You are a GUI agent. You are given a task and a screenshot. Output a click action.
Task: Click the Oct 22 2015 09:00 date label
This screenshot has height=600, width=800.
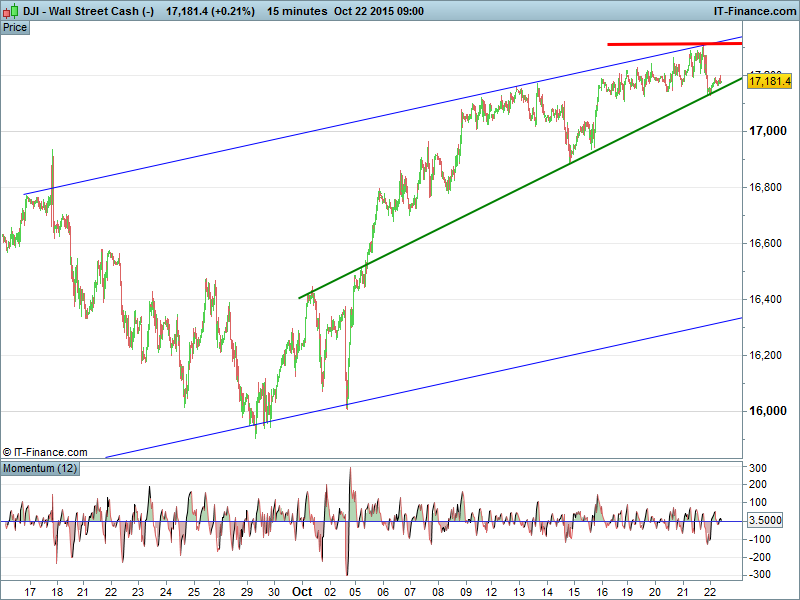click(x=379, y=11)
